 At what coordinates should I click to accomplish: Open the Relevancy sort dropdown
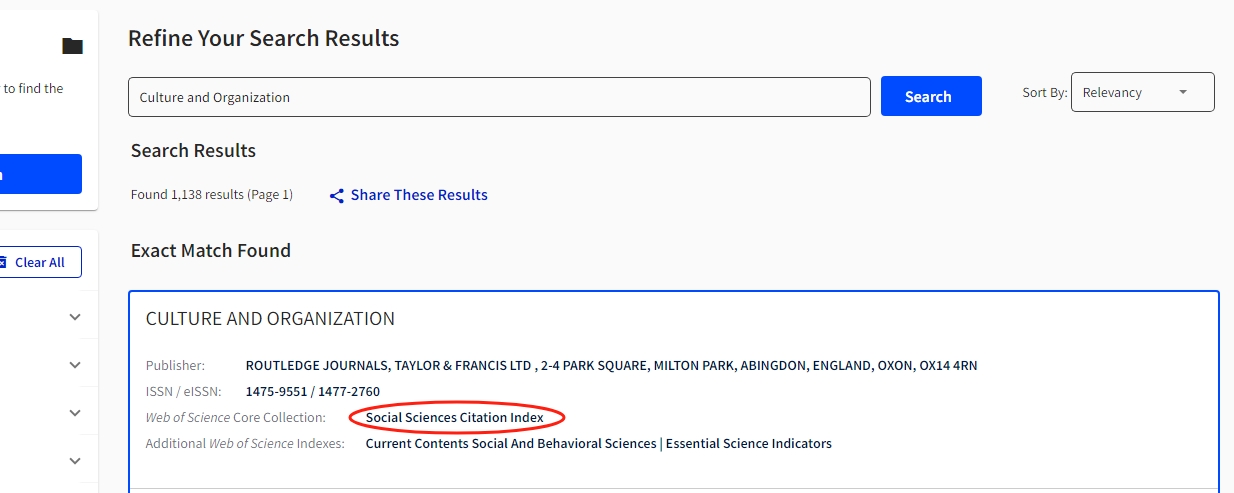click(1142, 92)
